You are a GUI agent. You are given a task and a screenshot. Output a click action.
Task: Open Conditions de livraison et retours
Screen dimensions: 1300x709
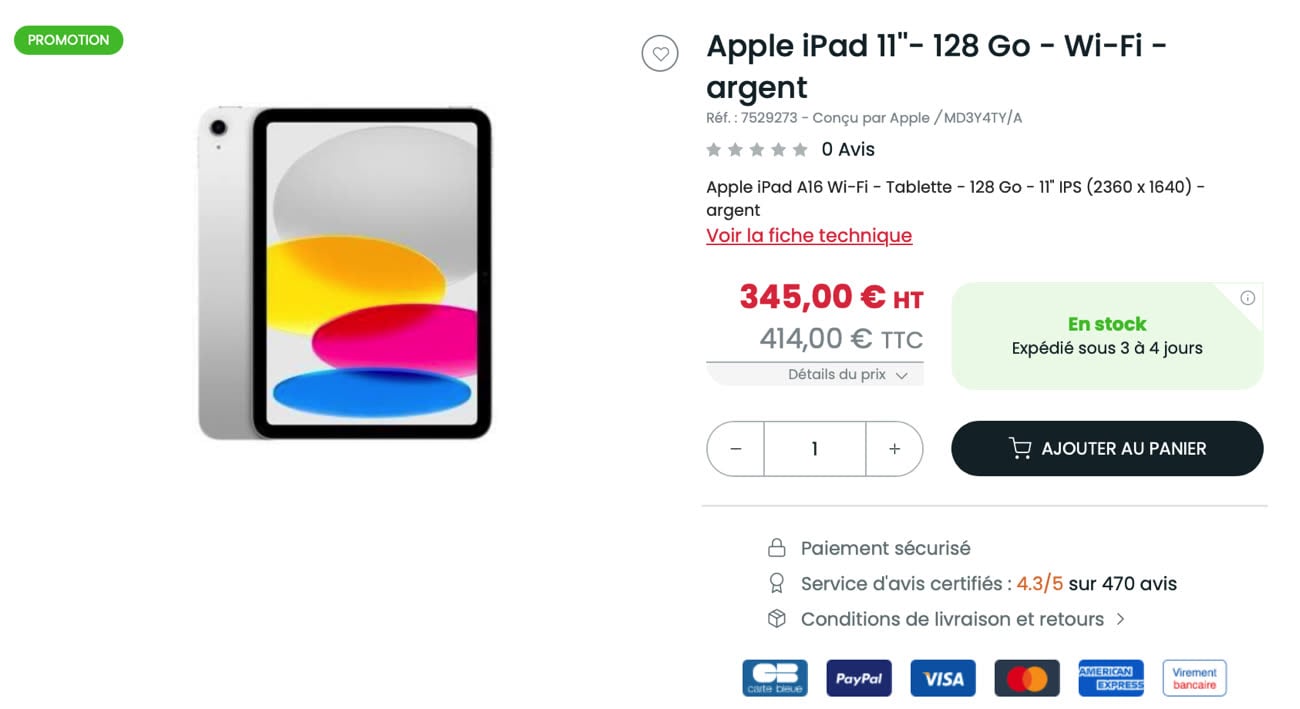coord(952,619)
